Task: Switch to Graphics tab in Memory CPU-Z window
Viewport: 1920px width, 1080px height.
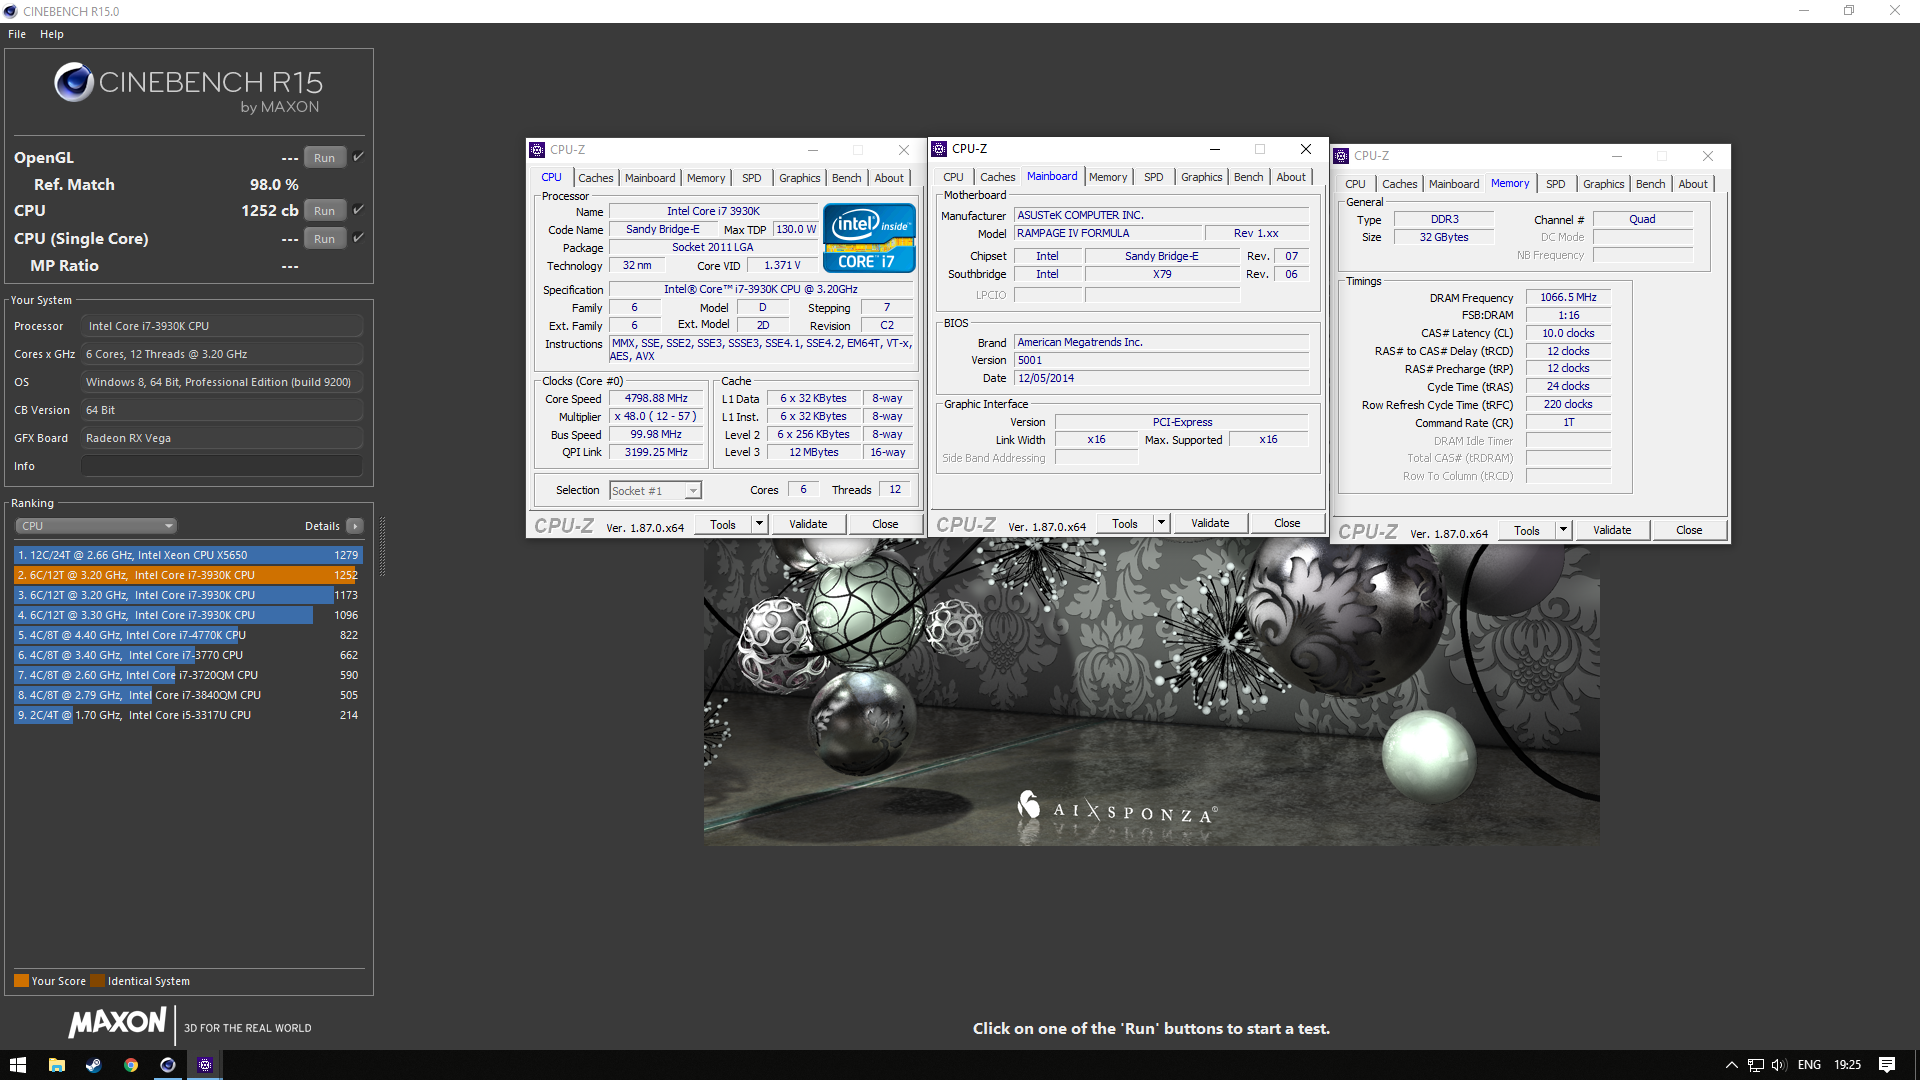Action: [1603, 184]
